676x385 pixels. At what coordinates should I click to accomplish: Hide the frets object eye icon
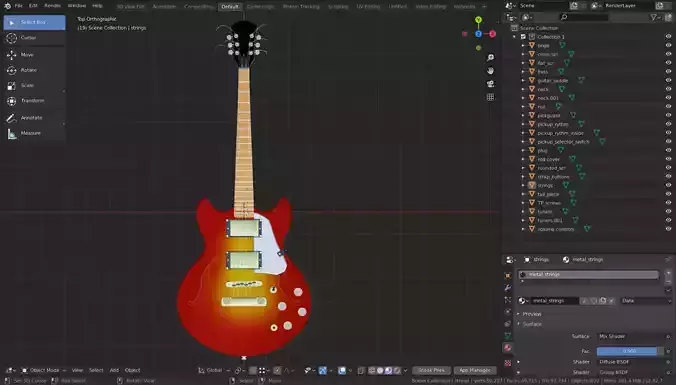(x=668, y=72)
